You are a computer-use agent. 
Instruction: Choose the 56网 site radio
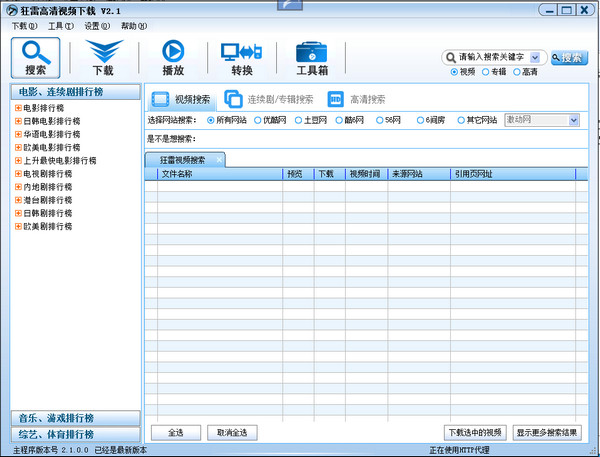(380, 120)
